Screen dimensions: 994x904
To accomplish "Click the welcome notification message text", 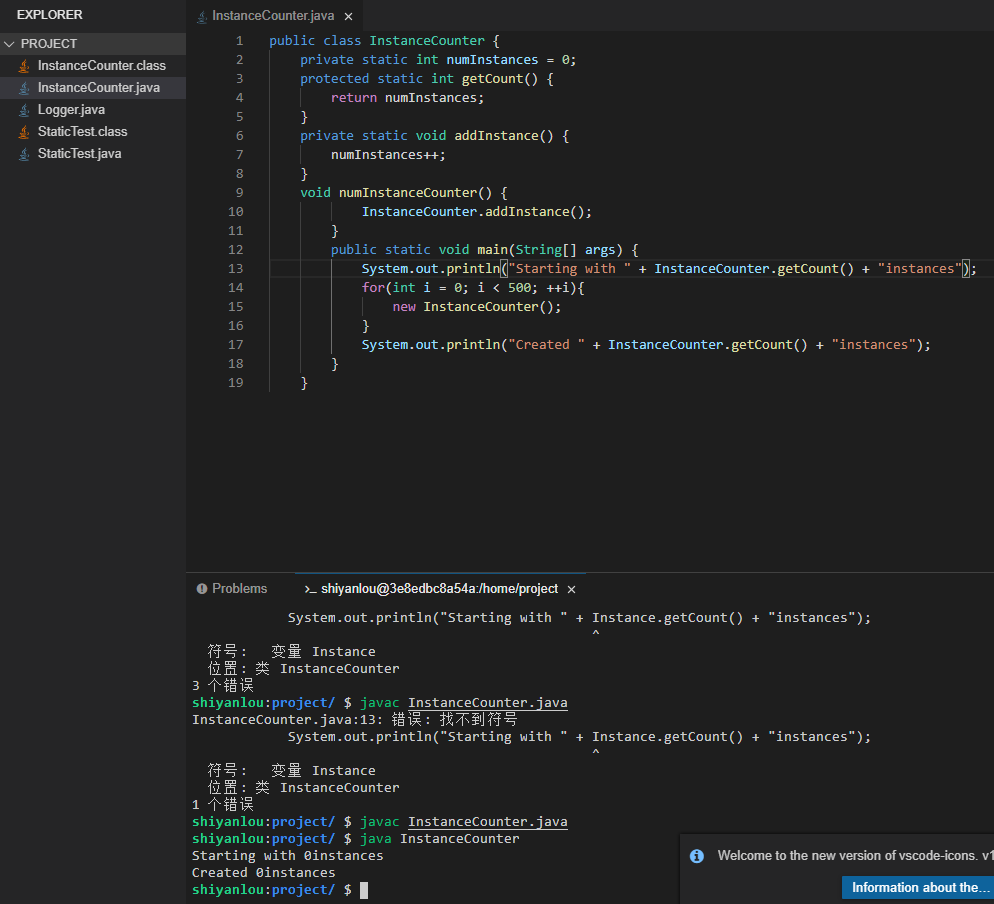I will coord(855,856).
